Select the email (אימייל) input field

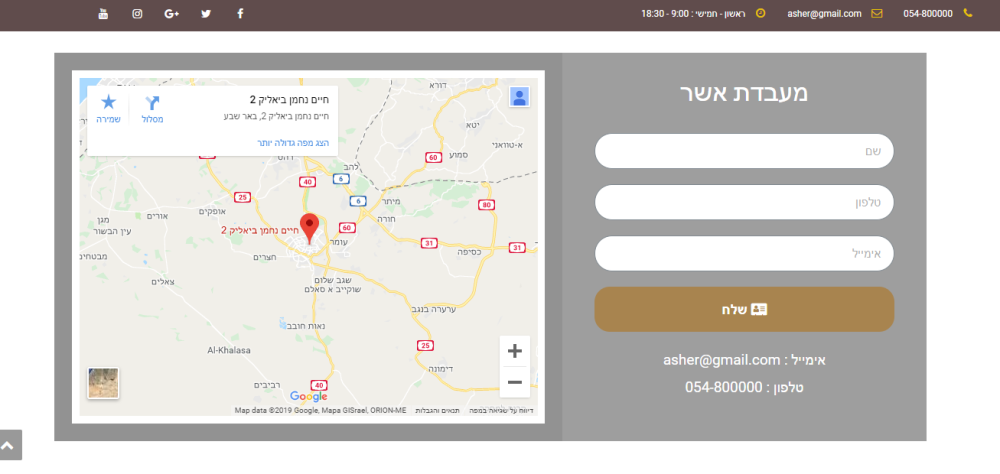(744, 253)
